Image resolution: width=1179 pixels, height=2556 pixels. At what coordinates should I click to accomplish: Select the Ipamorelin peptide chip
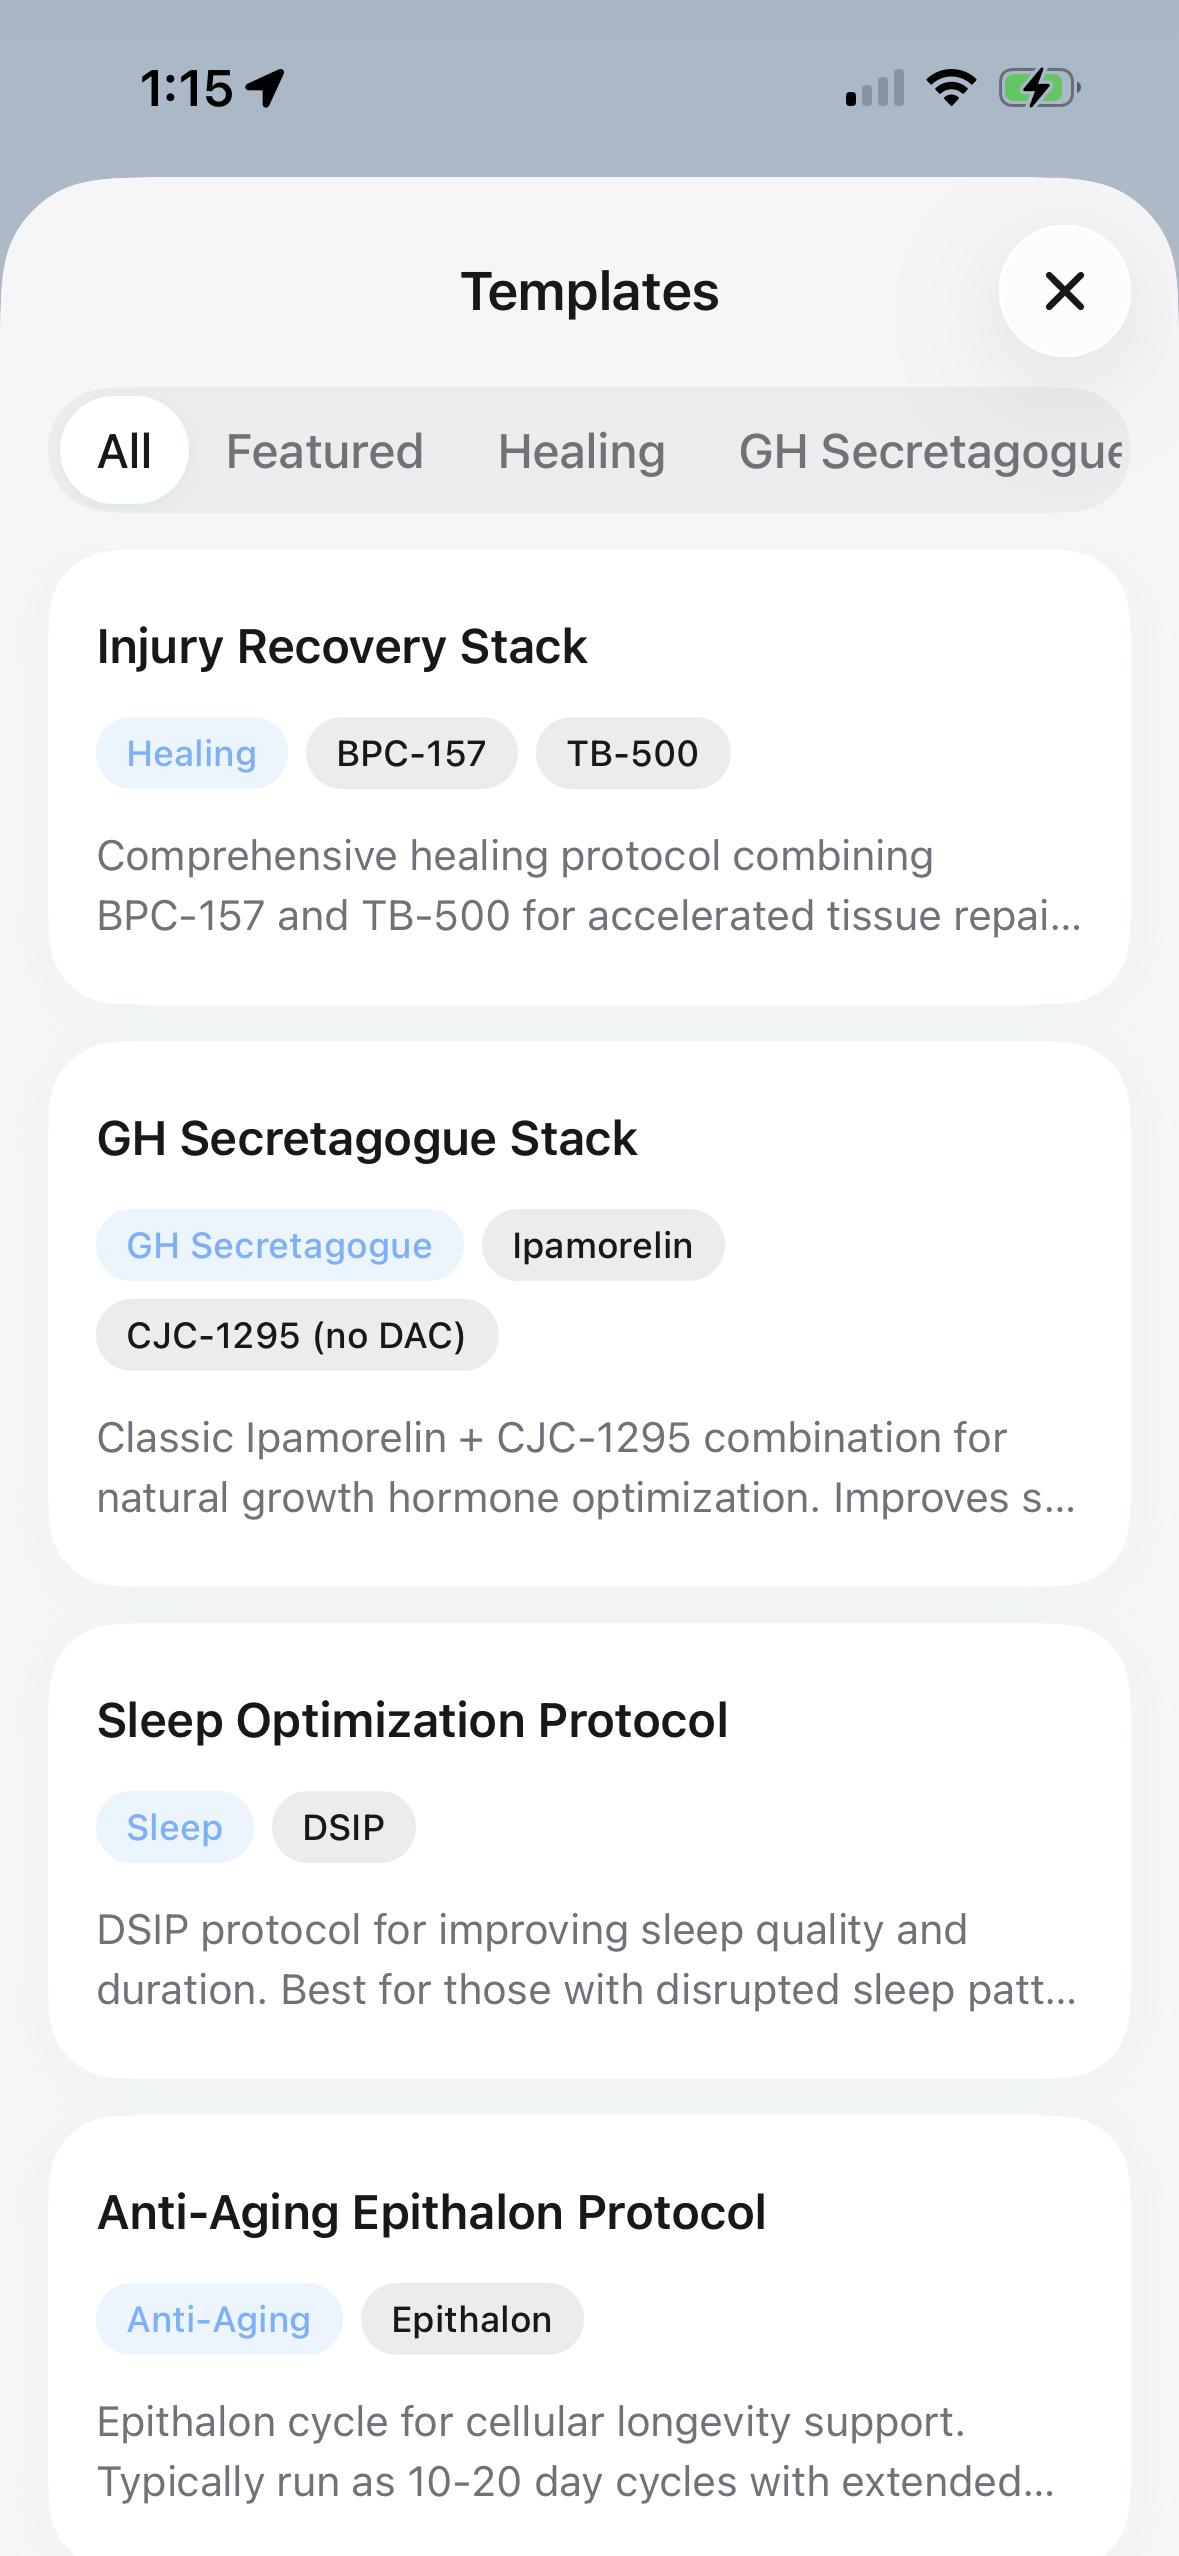coord(602,1245)
